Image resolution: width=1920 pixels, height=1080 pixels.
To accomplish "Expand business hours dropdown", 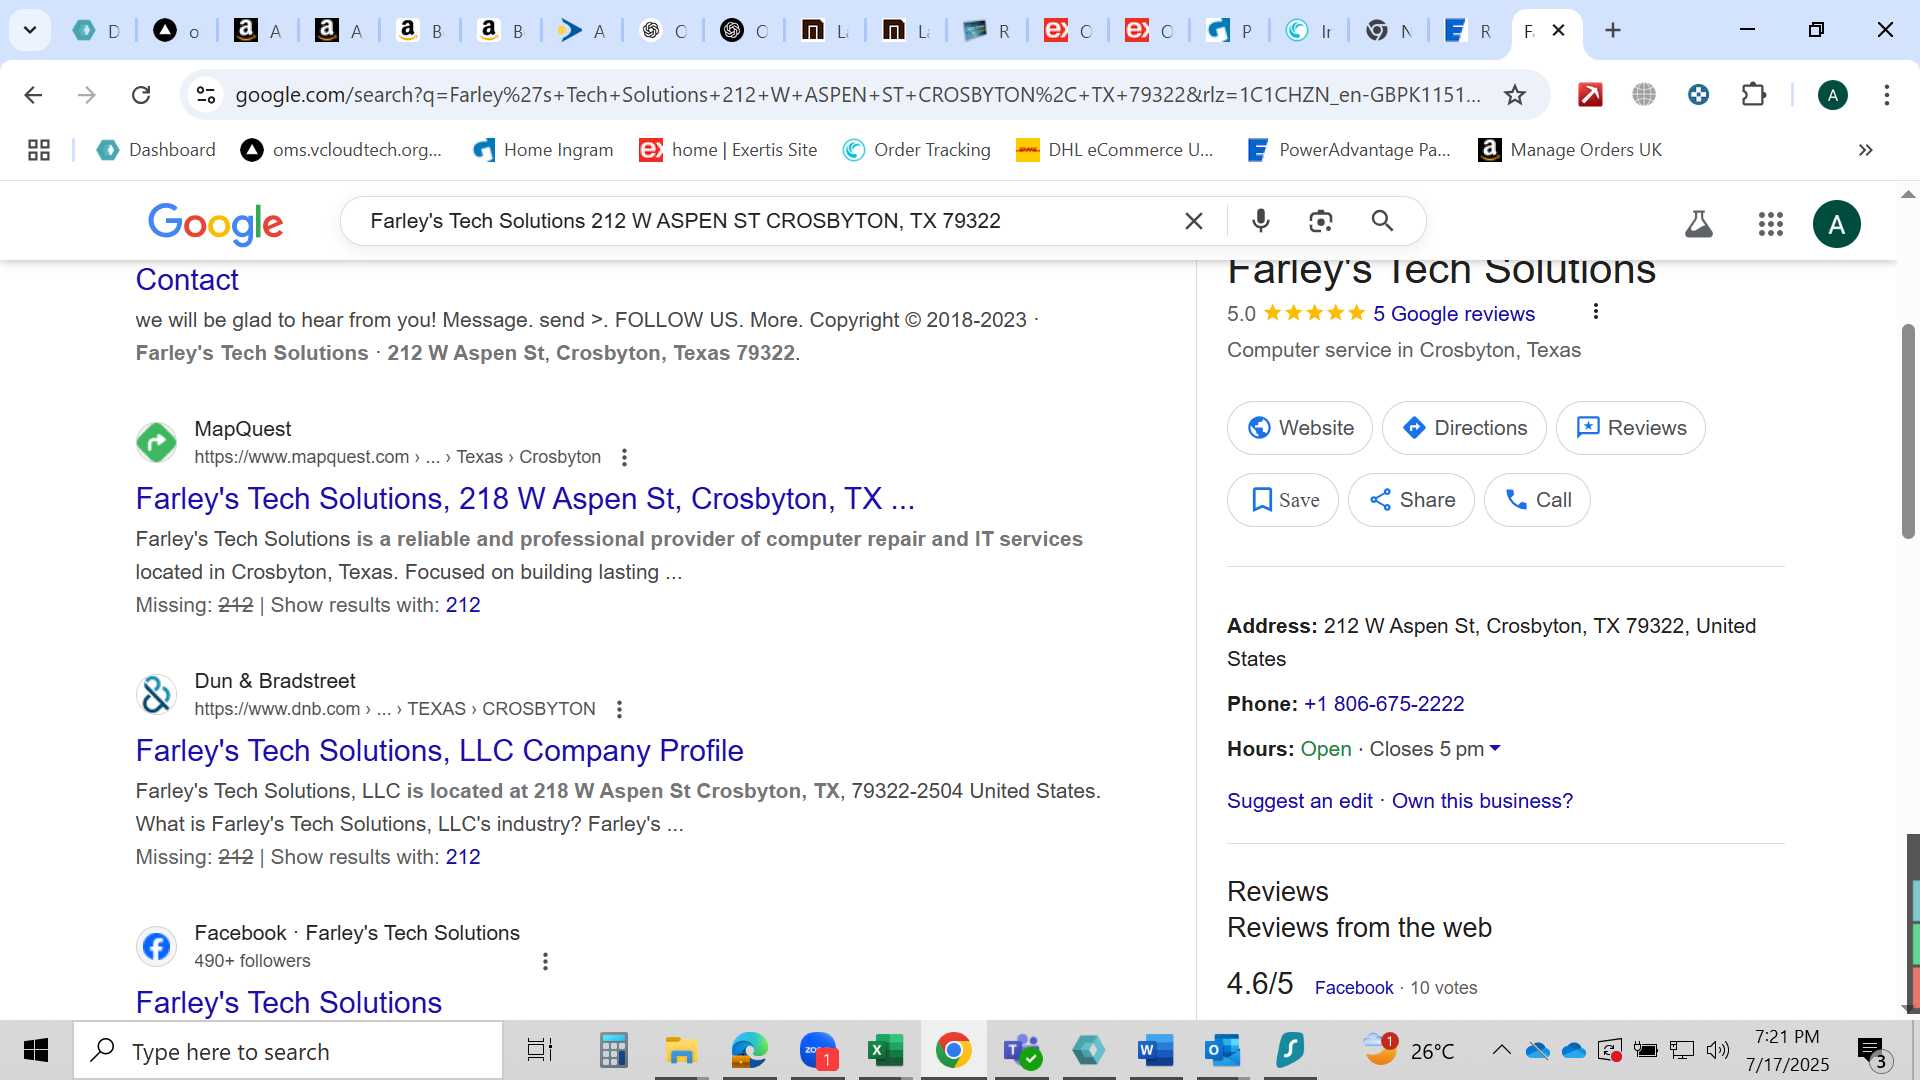I will pos(1495,748).
